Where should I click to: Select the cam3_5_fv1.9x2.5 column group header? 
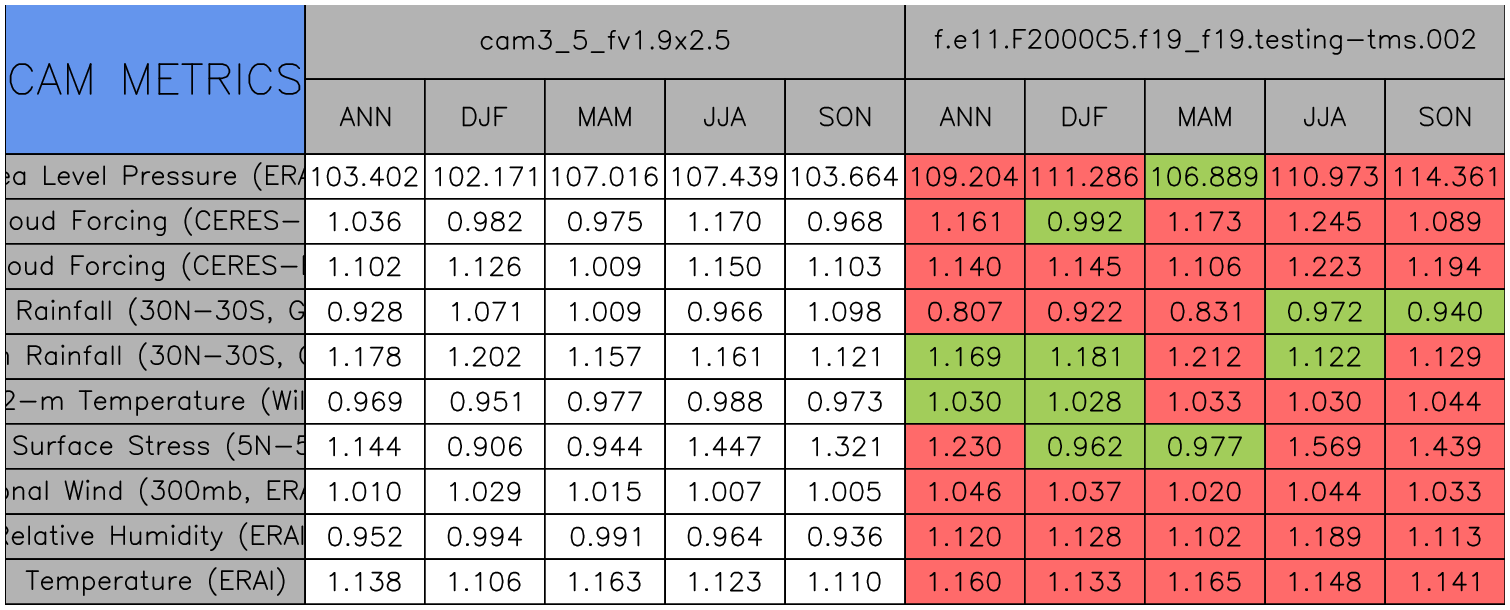(604, 41)
